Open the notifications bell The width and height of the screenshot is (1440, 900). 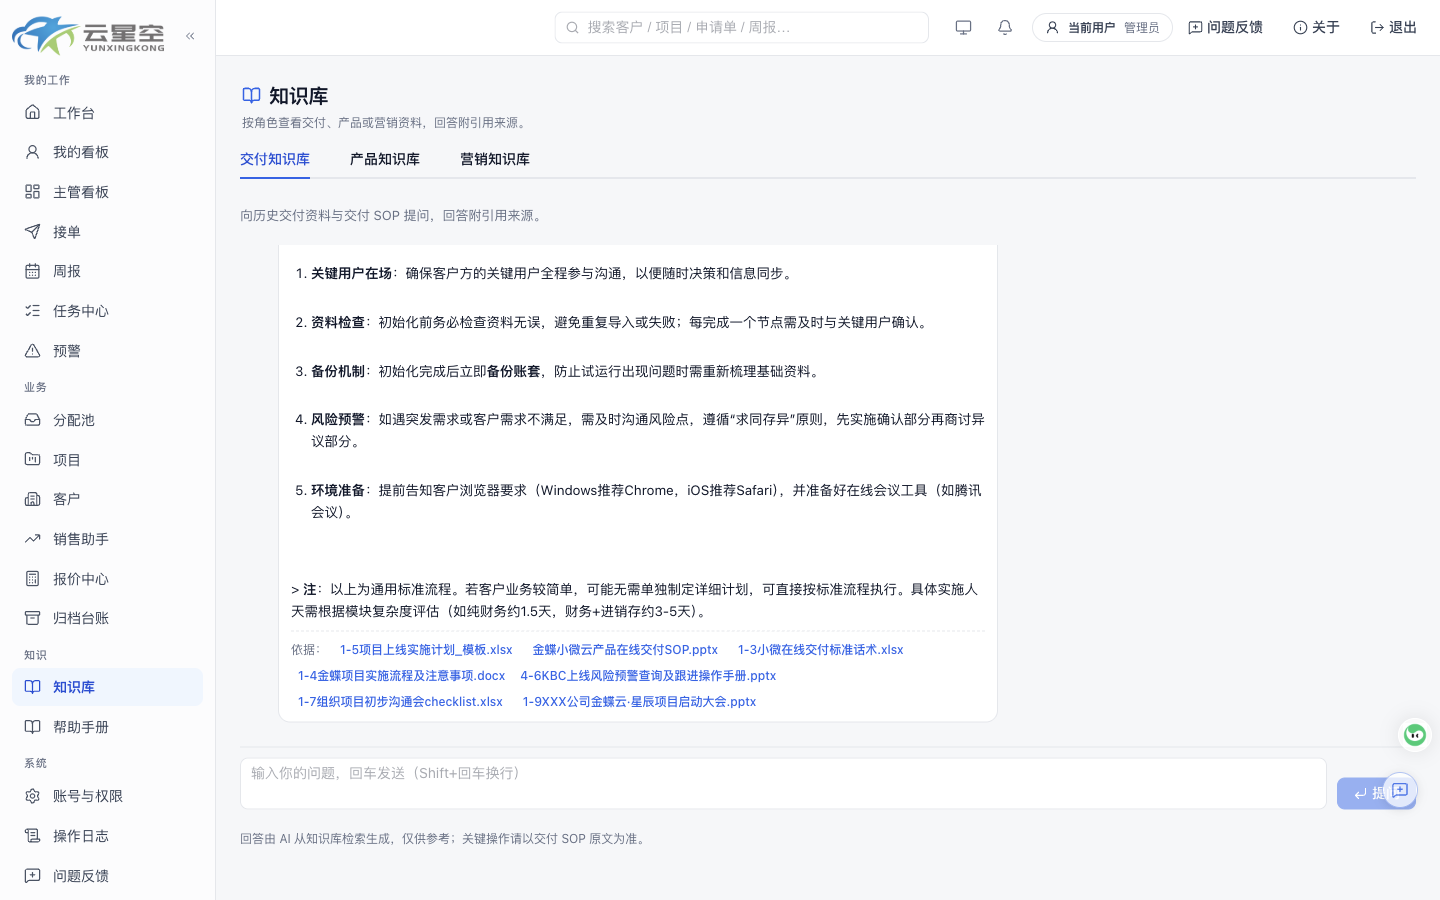(1005, 28)
